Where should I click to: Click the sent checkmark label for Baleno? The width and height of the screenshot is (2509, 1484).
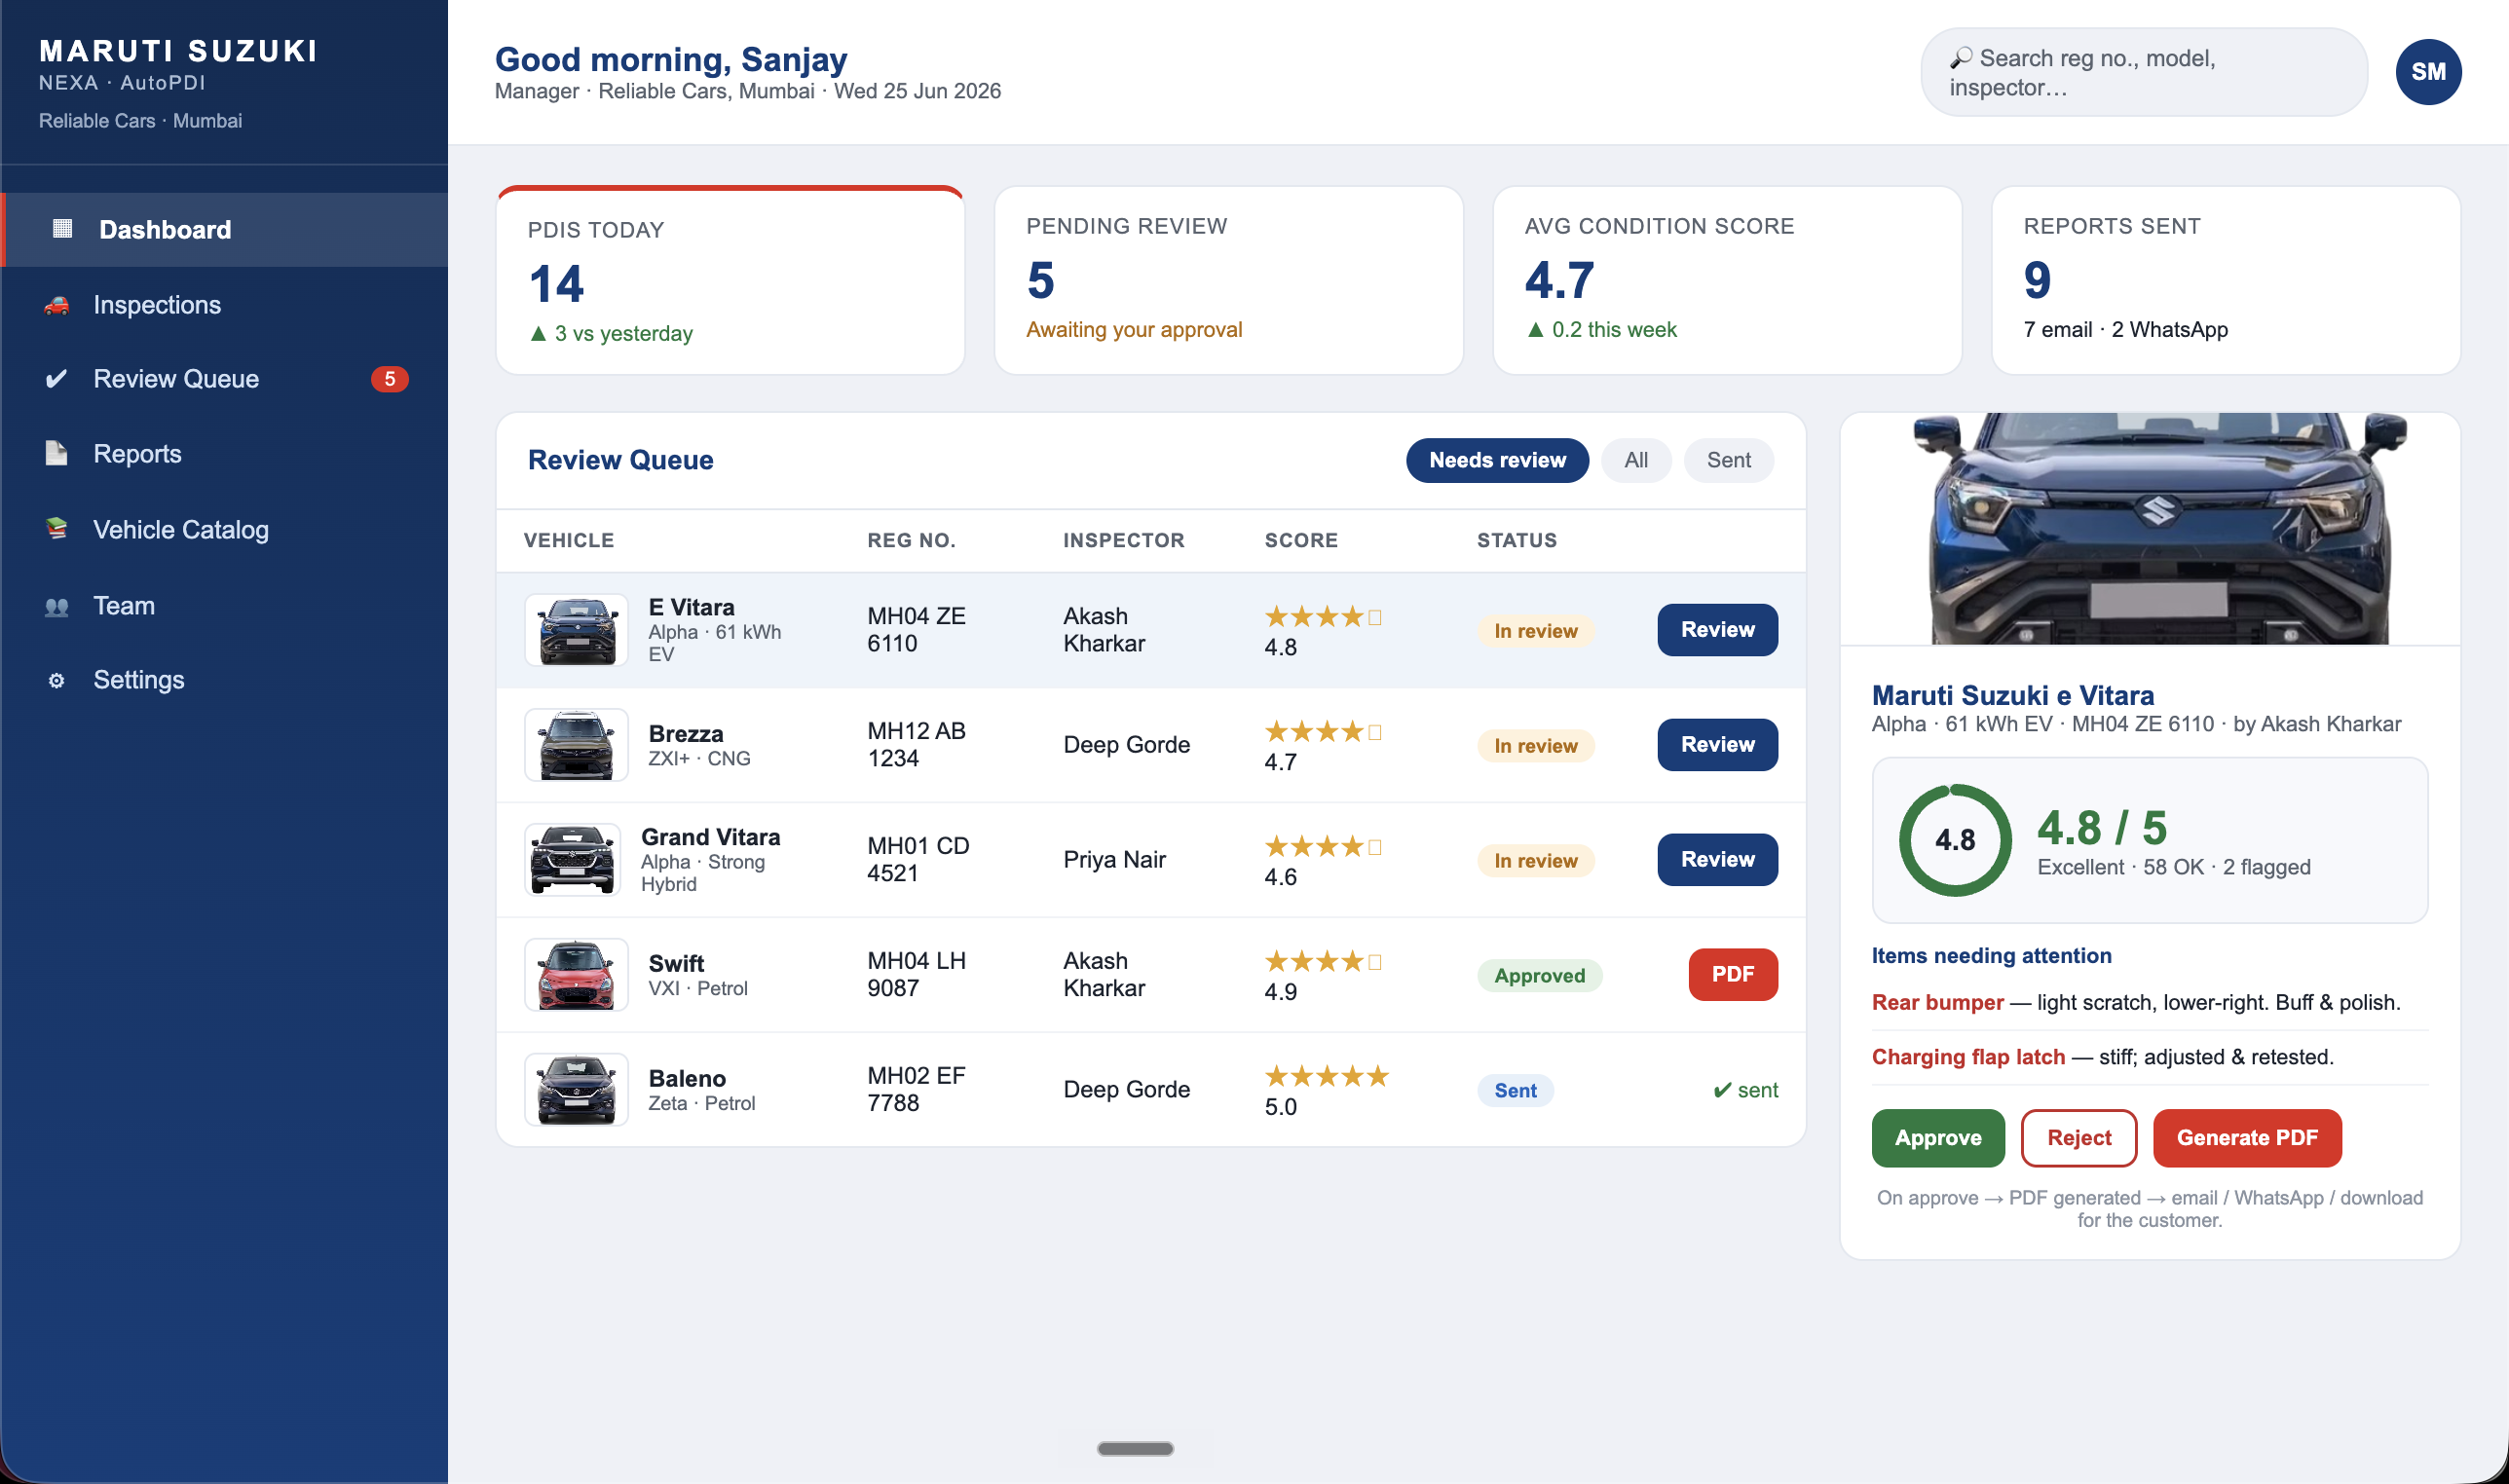(x=1746, y=1090)
